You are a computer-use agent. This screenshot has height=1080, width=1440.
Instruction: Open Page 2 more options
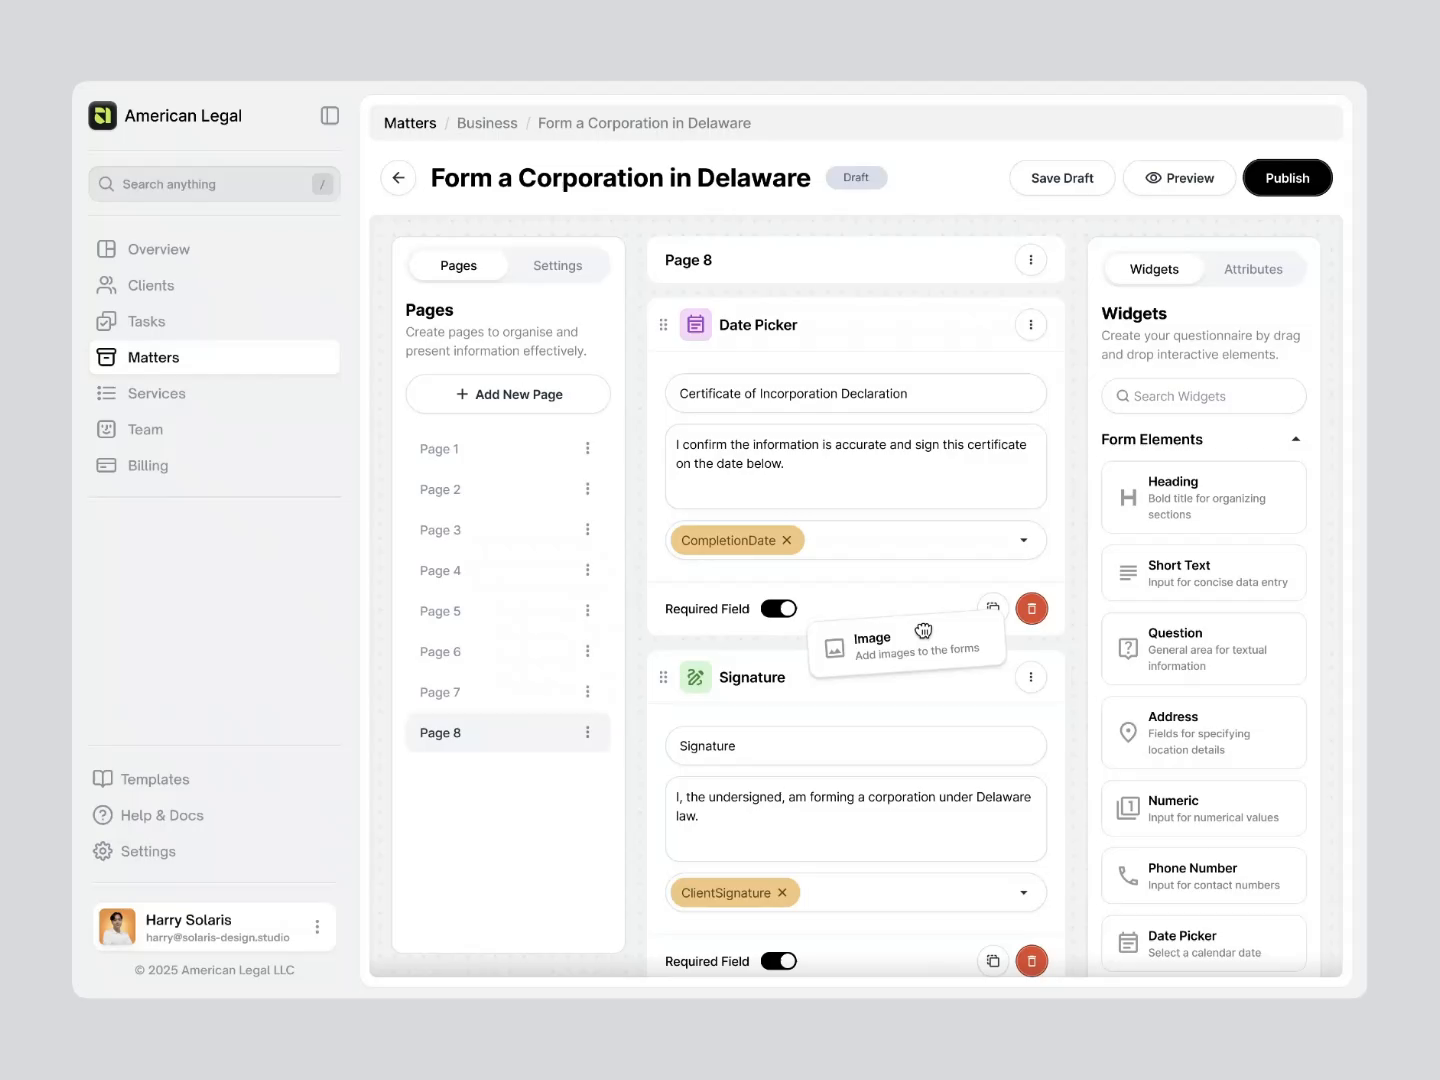[x=588, y=489]
